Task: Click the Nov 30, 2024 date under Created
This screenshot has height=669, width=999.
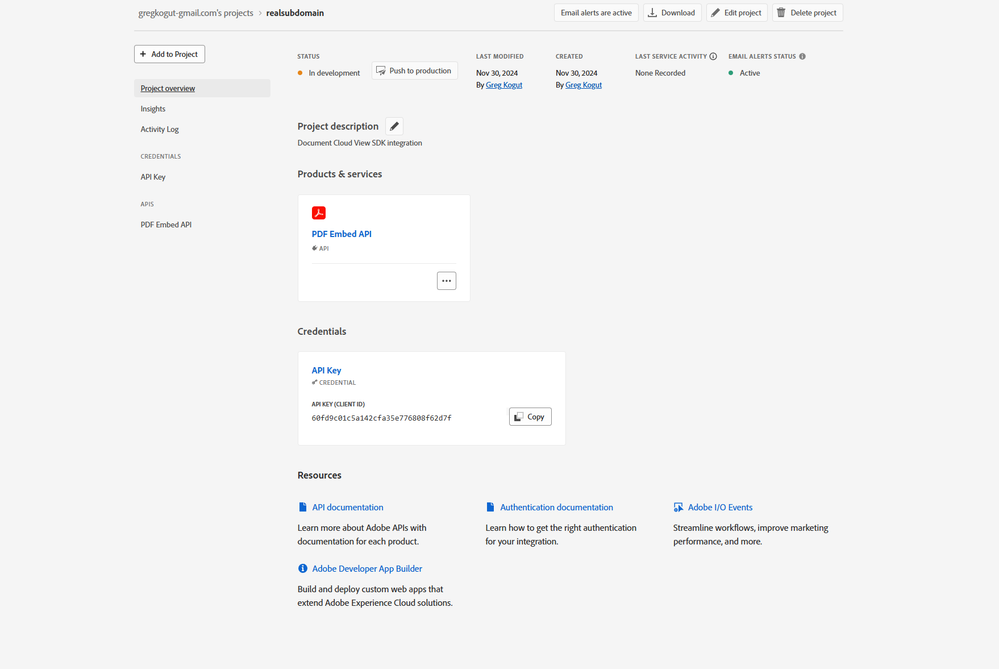Action: [x=577, y=73]
